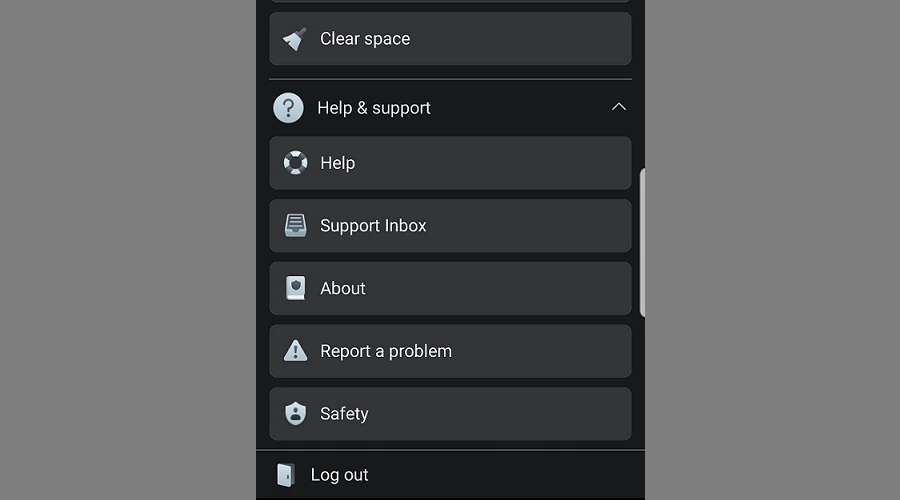Click the Help & support question mark icon
Viewport: 900px width, 500px height.
pyautogui.click(x=288, y=108)
